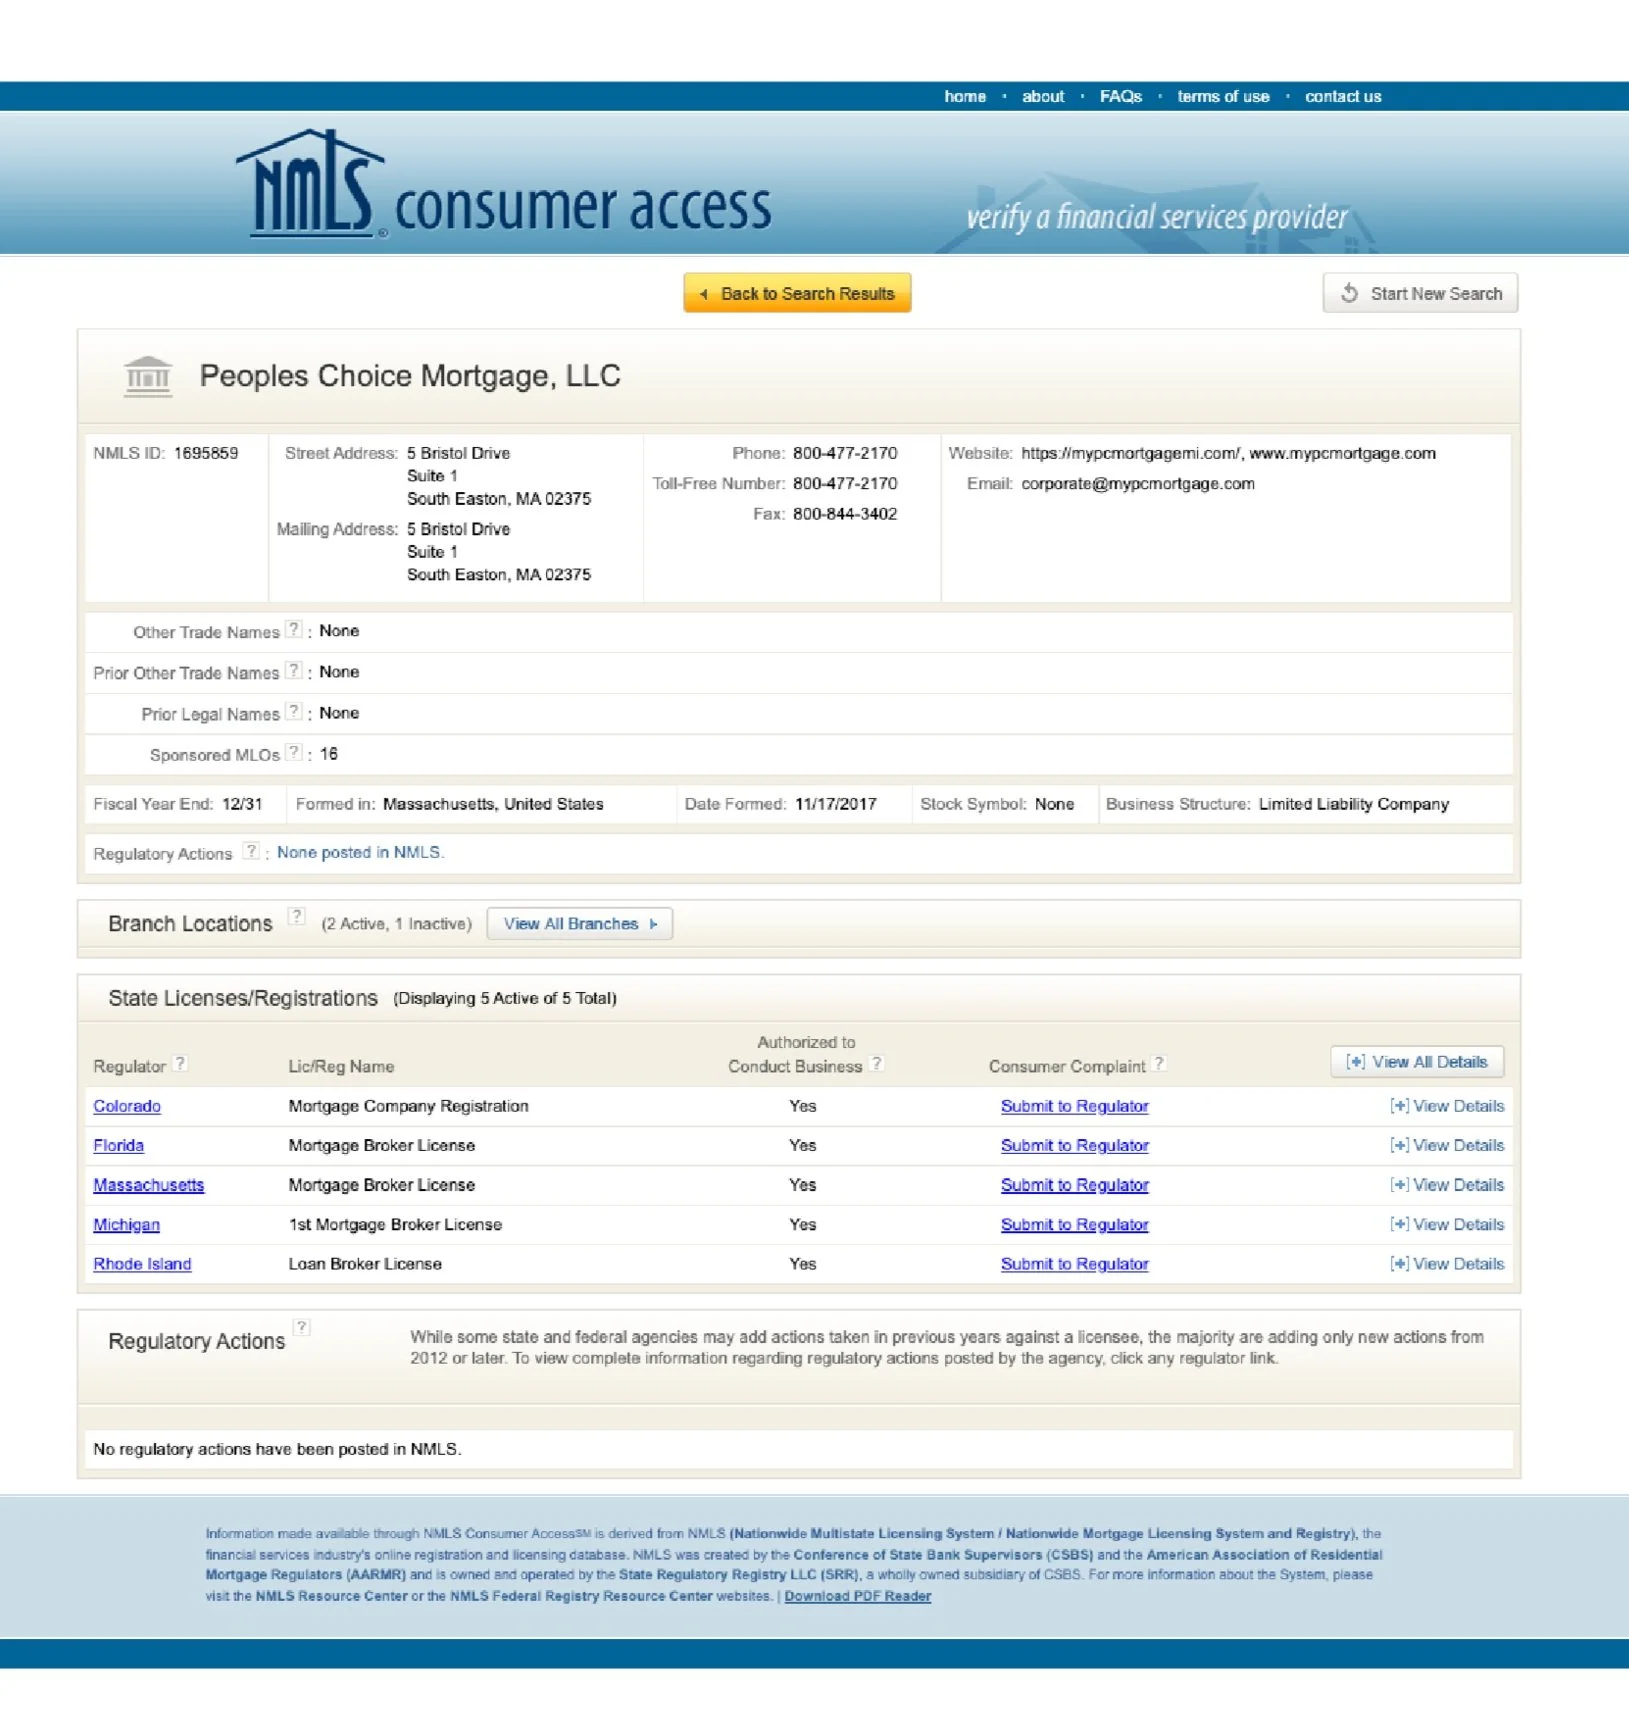Click fax number 800-844-3402
This screenshot has height=1721, width=1629.
pos(845,513)
